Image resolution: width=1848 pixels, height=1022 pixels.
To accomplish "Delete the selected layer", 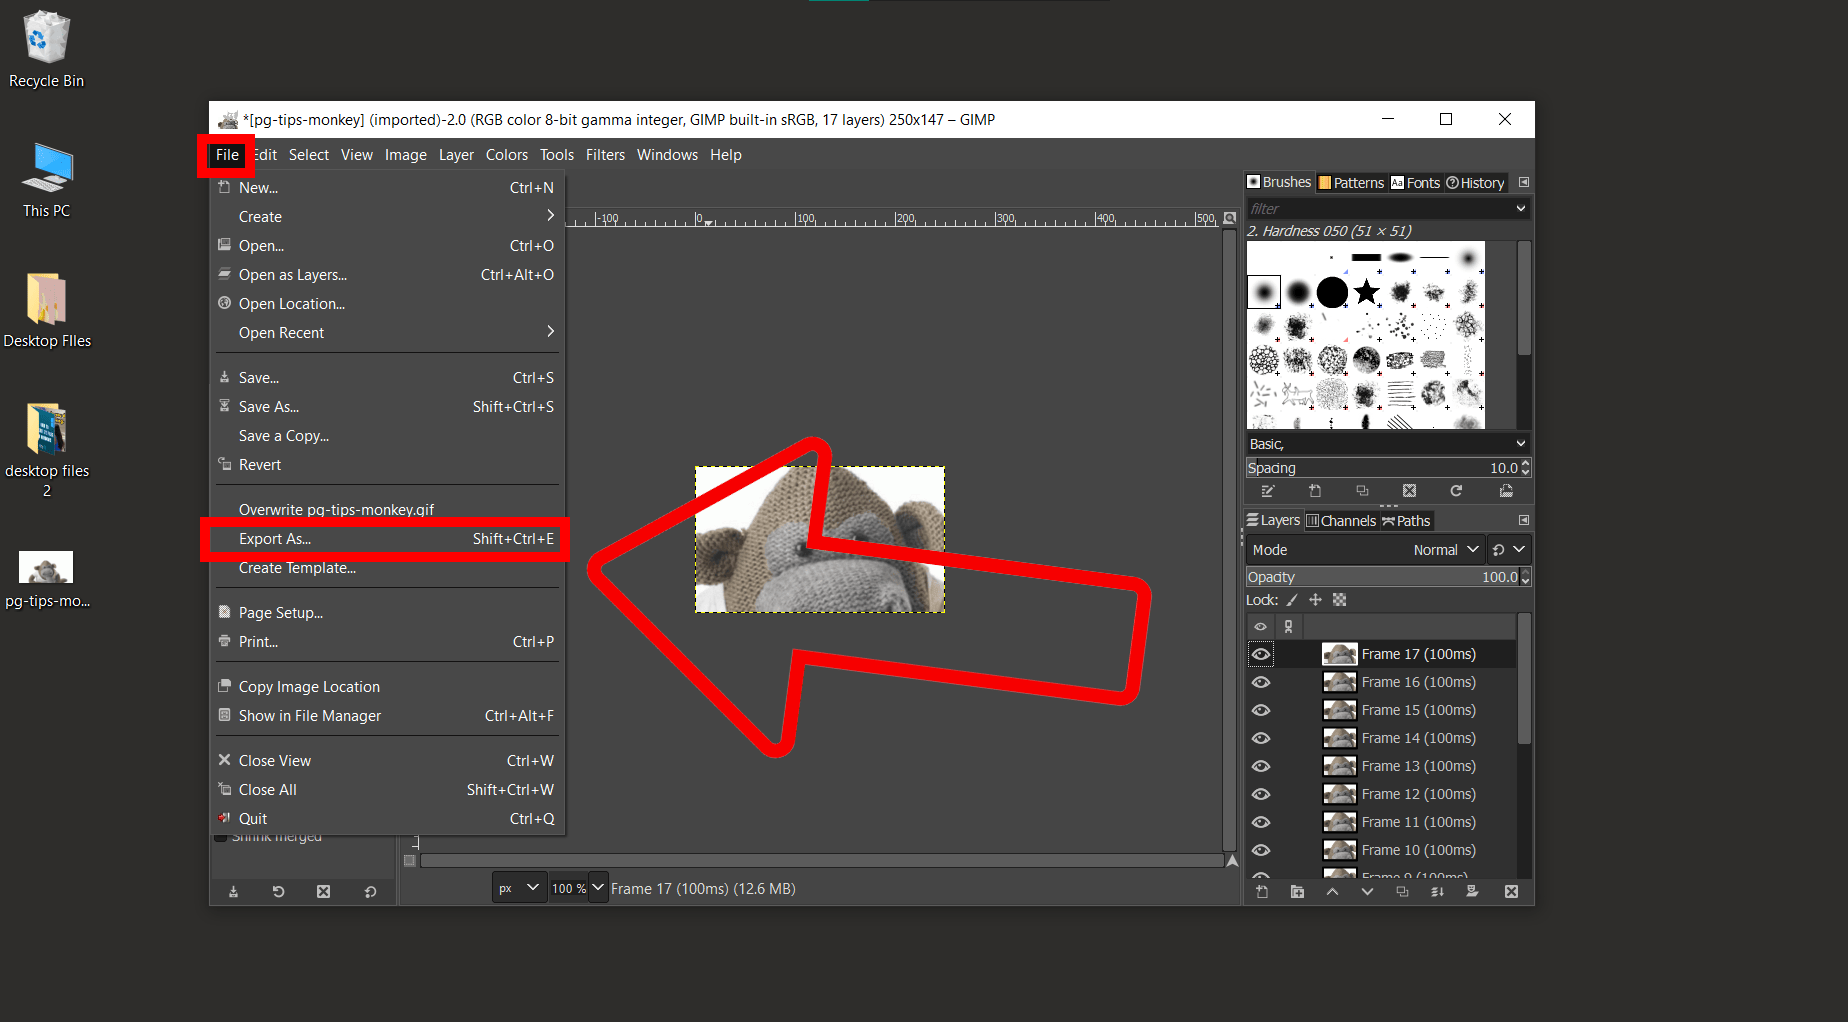I will pos(1511,891).
